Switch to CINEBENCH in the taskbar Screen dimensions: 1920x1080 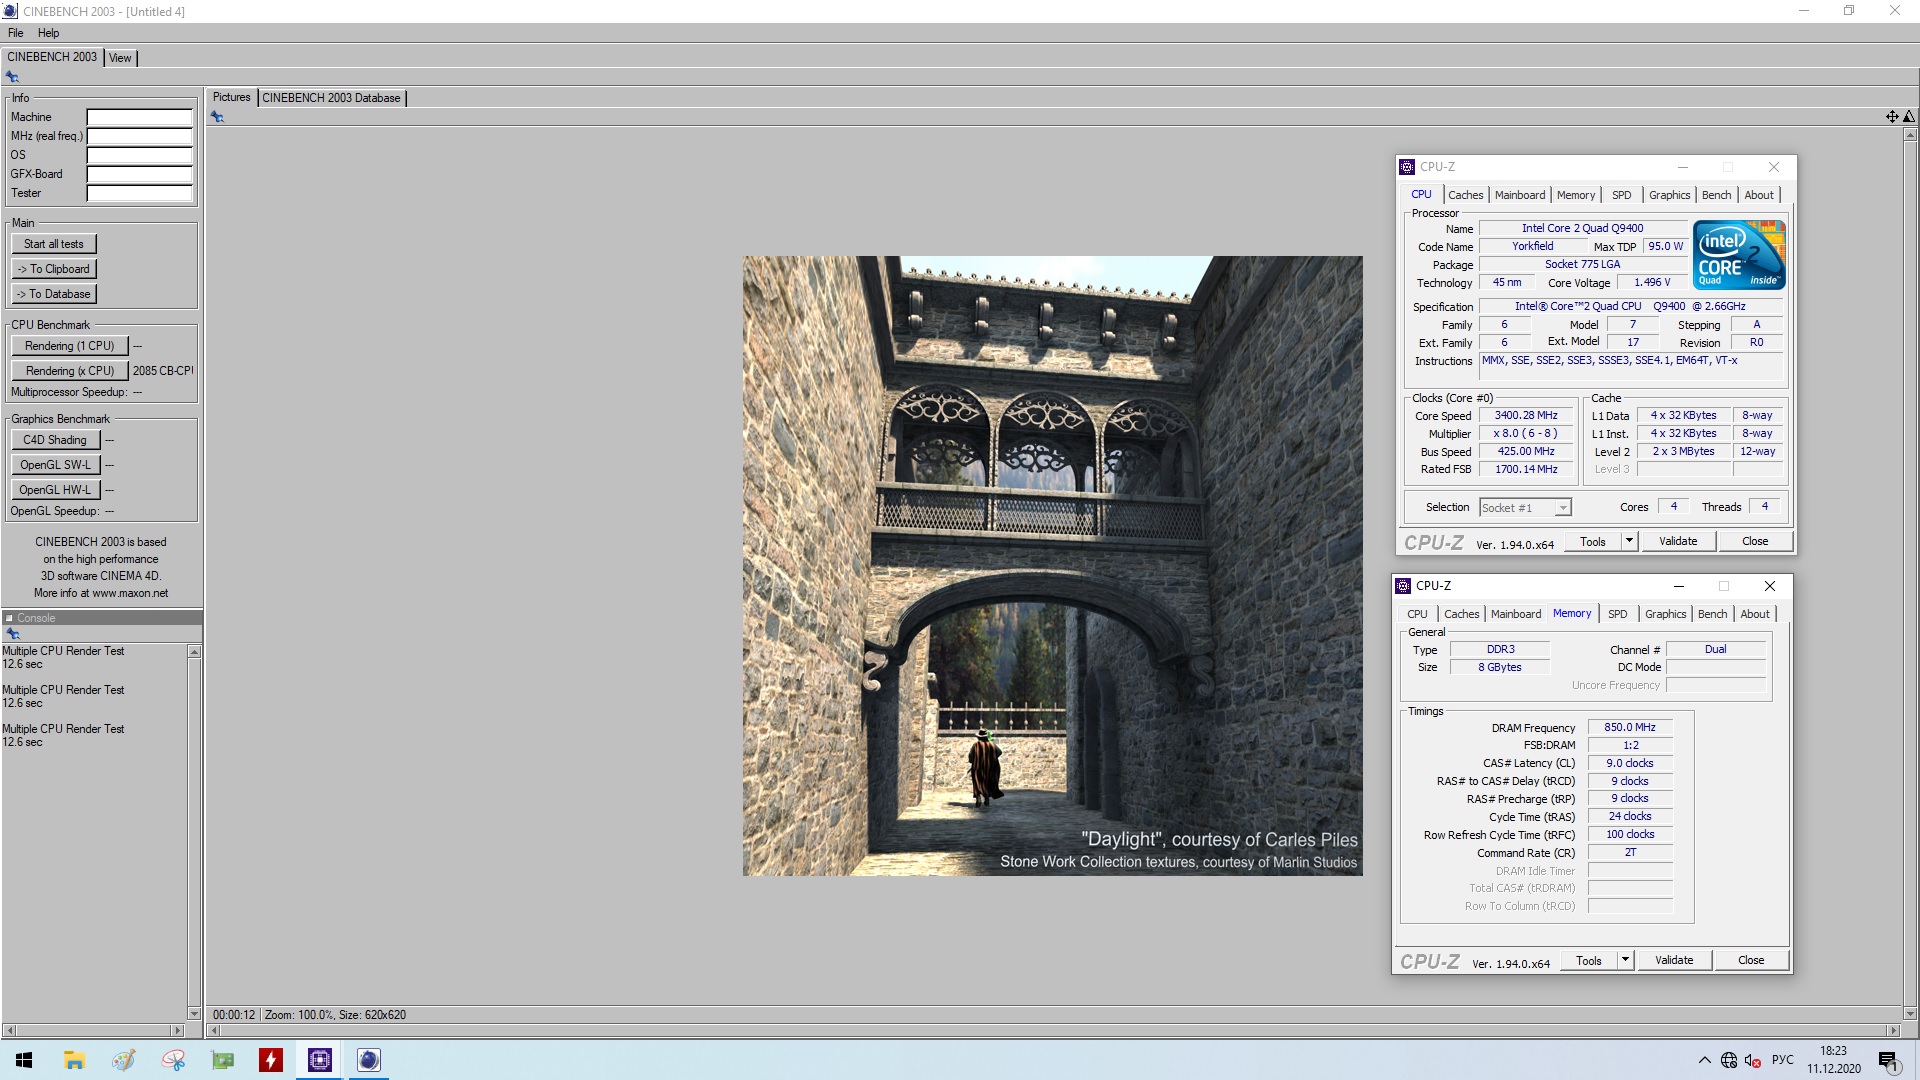pyautogui.click(x=369, y=1060)
